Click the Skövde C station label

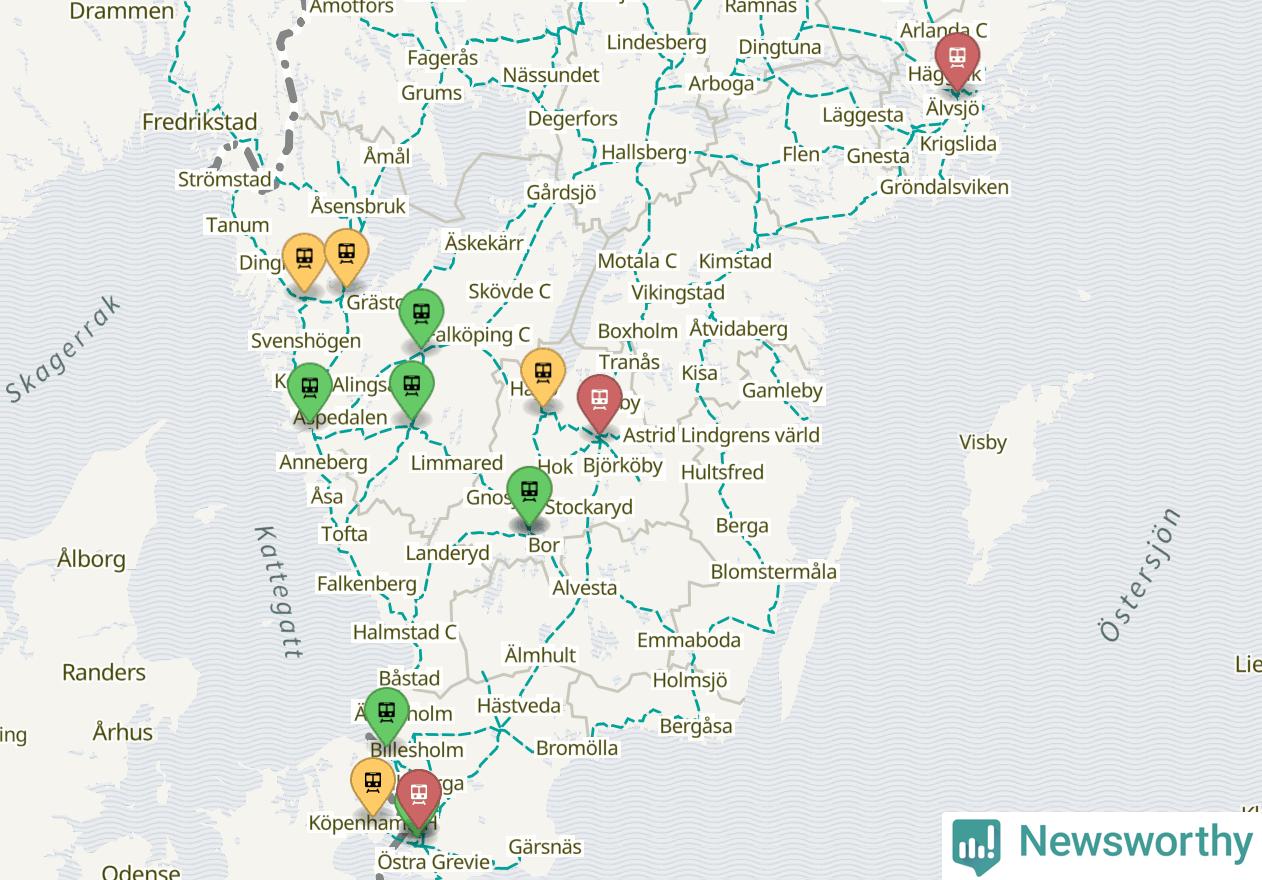click(510, 291)
